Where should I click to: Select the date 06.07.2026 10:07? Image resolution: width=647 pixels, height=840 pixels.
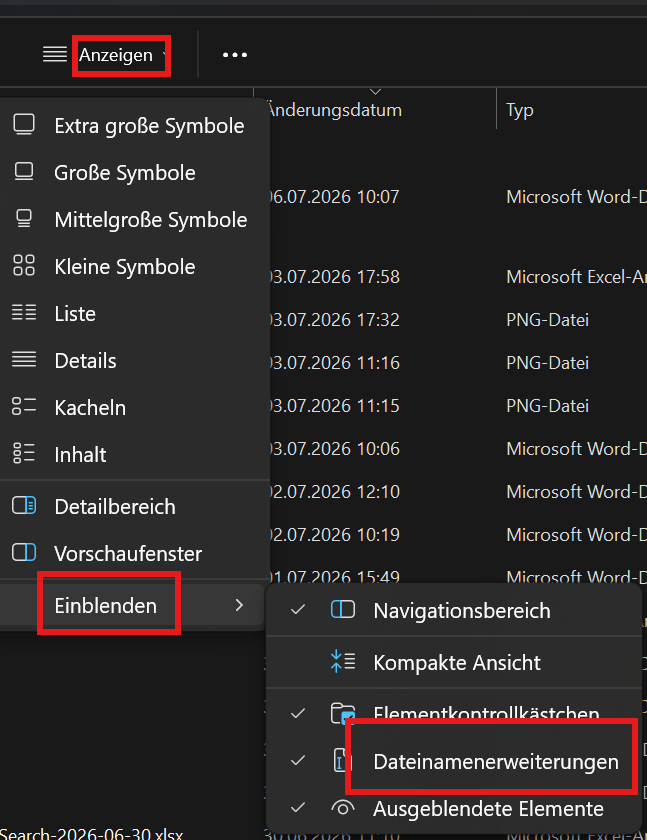pos(334,197)
